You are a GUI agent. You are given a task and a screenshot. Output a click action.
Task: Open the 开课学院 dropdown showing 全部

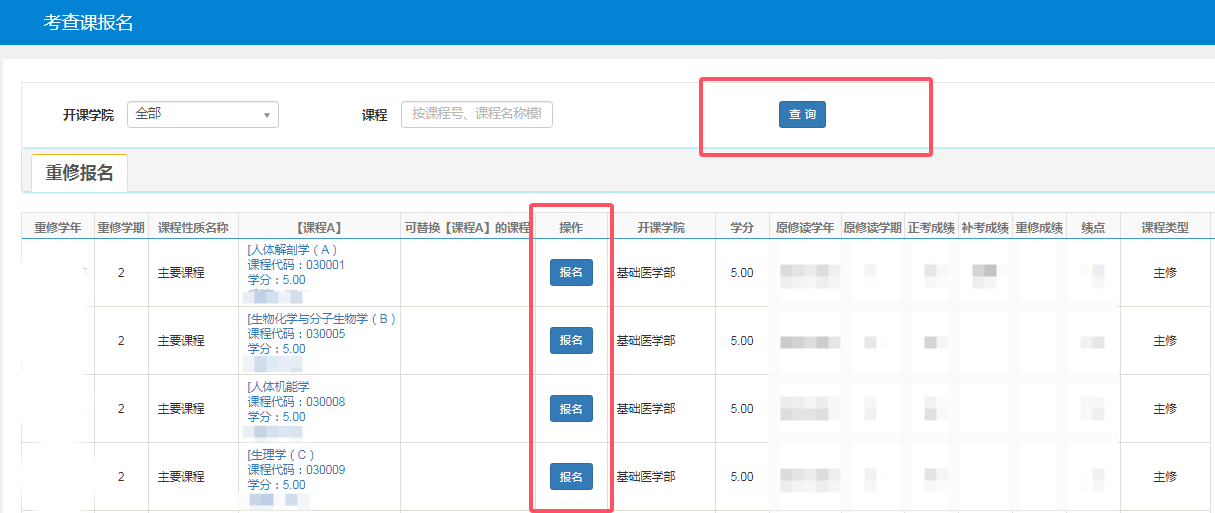pyautogui.click(x=202, y=115)
